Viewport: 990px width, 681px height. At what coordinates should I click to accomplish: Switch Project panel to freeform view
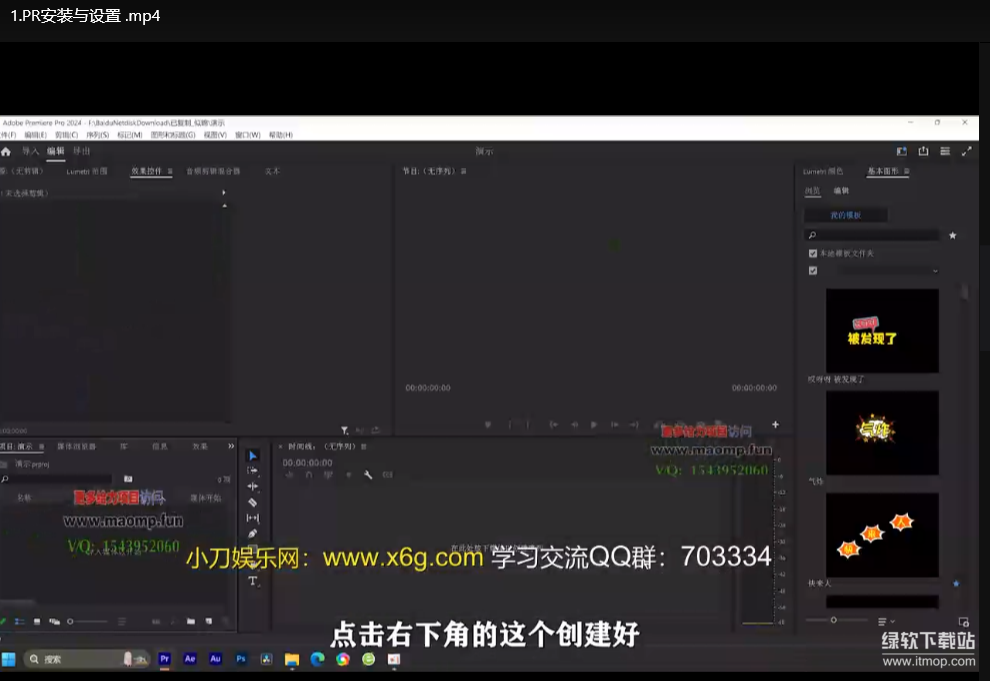[54, 622]
